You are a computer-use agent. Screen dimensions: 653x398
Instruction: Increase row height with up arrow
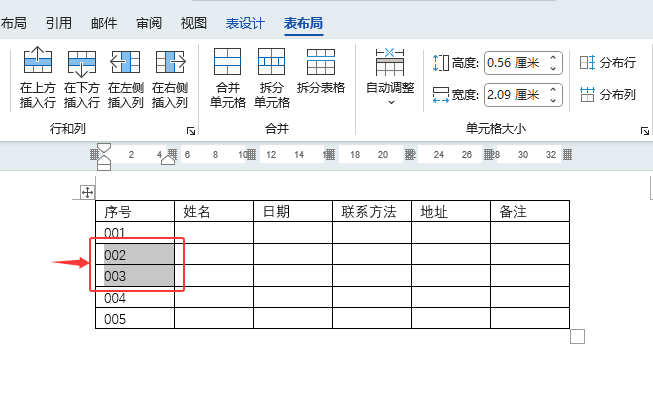553,57
